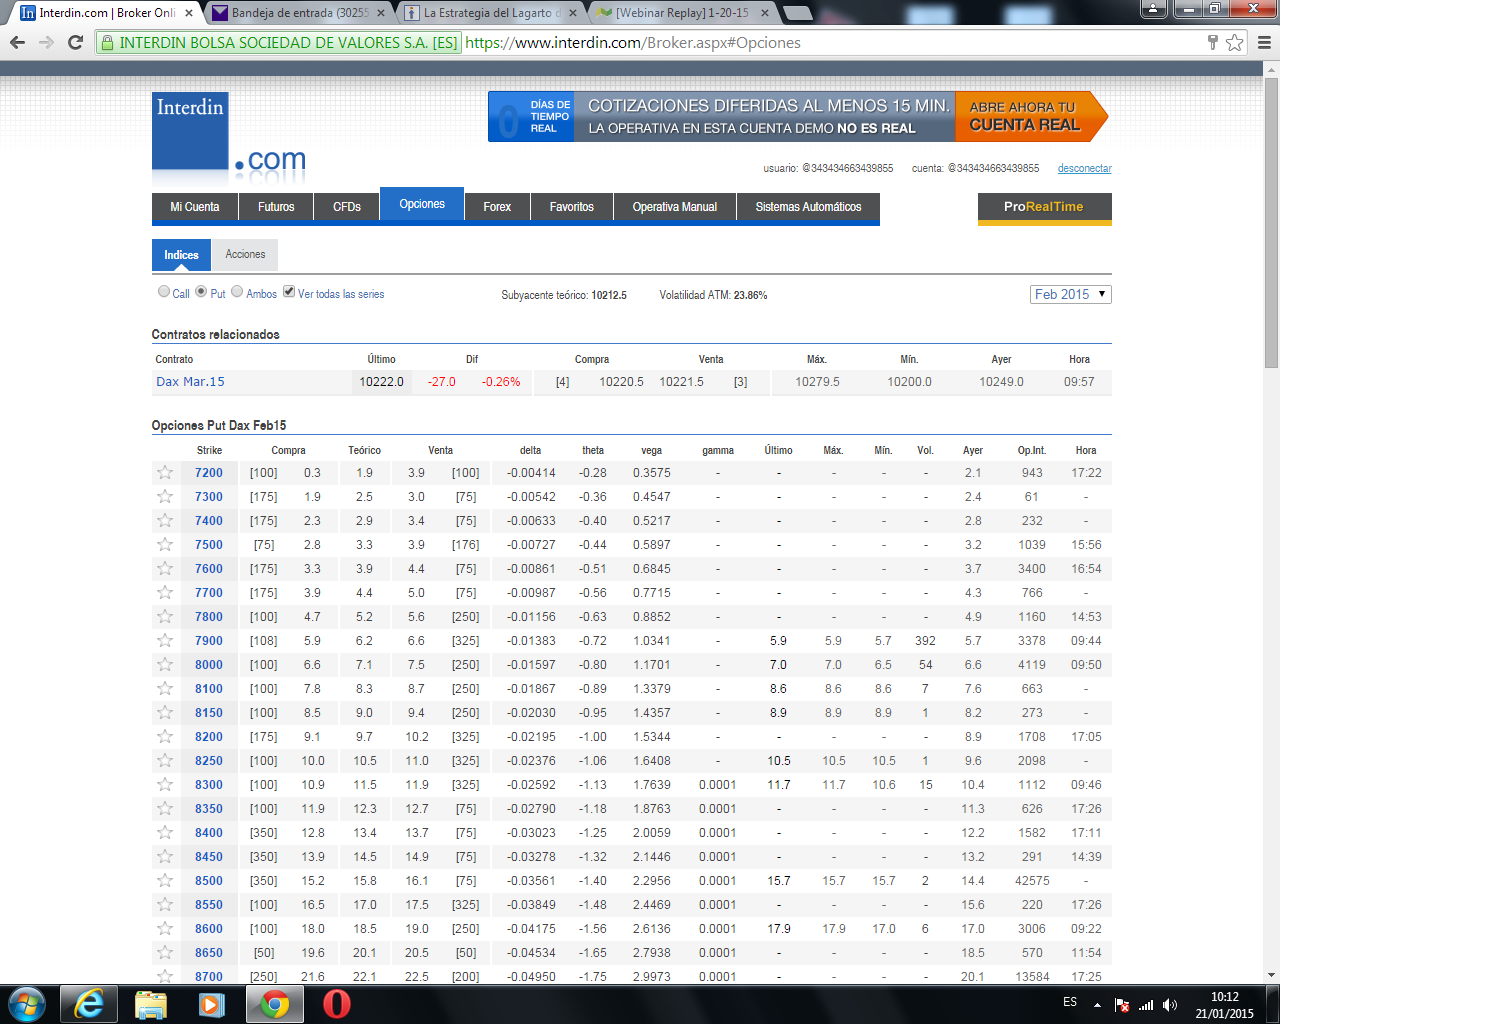Star the 7900 strike row as favorite
The height and width of the screenshot is (1024, 1500).
[165, 641]
